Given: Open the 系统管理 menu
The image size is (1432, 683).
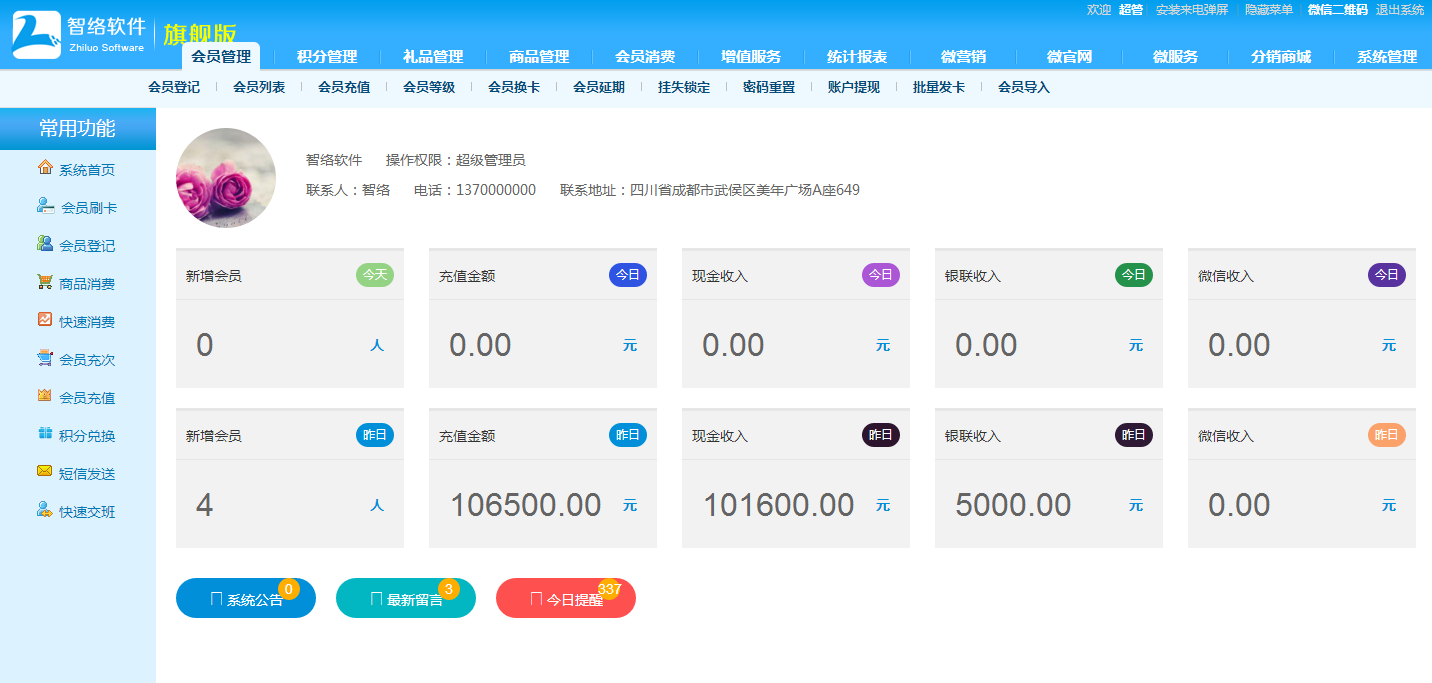Looking at the screenshot, I should pyautogui.click(x=1388, y=57).
